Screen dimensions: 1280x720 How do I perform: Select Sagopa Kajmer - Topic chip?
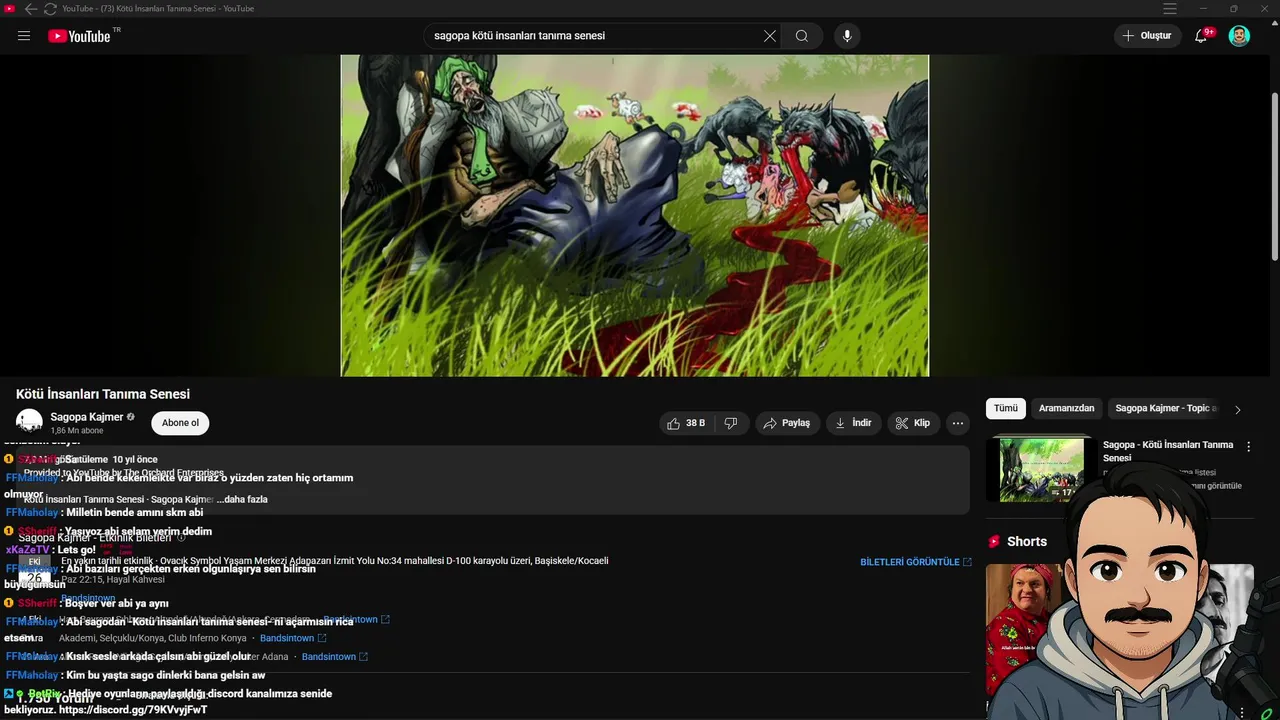[x=1165, y=408]
